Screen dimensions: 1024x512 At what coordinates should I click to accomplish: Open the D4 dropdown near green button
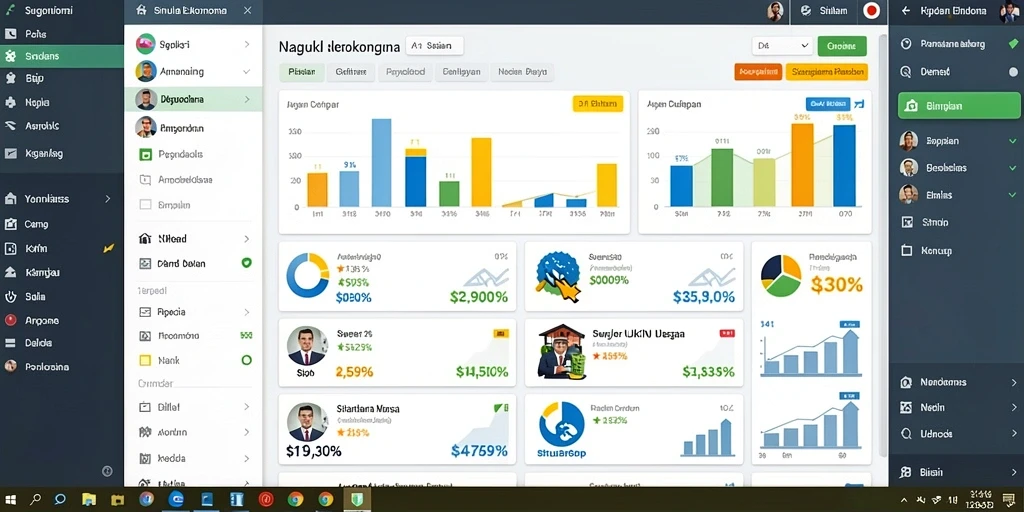pos(782,46)
